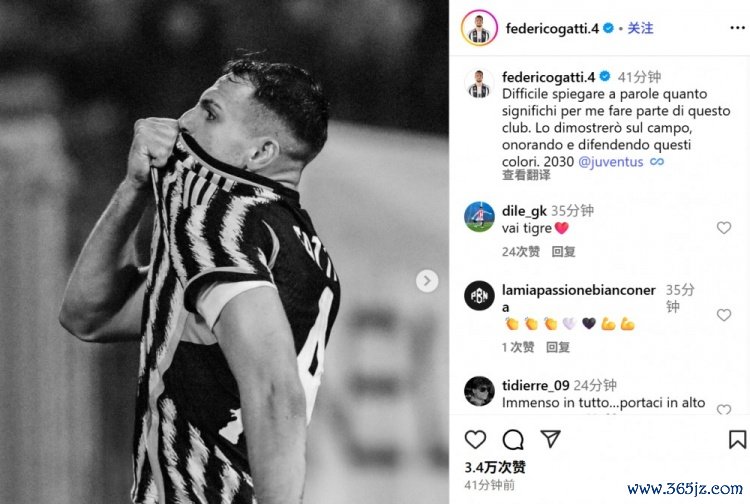
Task: Open comment box via speech bubble icon
Action: [513, 439]
